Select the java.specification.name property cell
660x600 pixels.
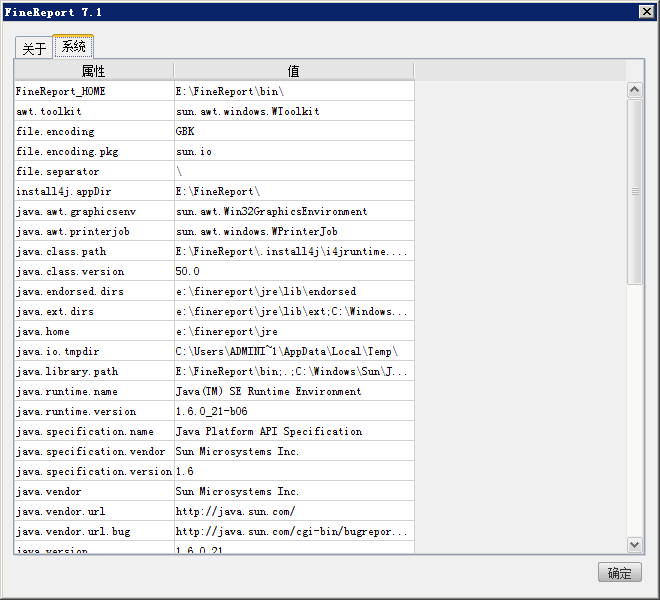94,431
